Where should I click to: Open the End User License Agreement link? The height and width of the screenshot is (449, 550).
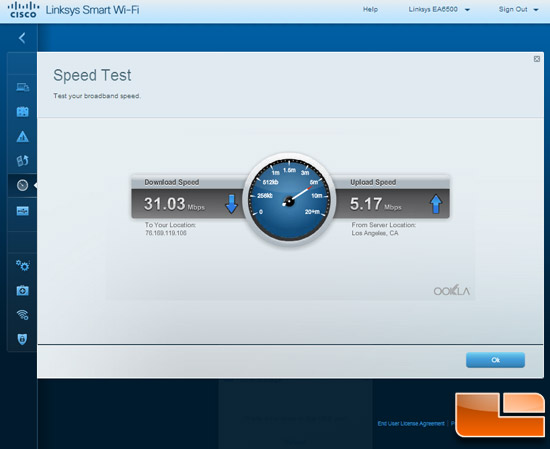[411, 423]
